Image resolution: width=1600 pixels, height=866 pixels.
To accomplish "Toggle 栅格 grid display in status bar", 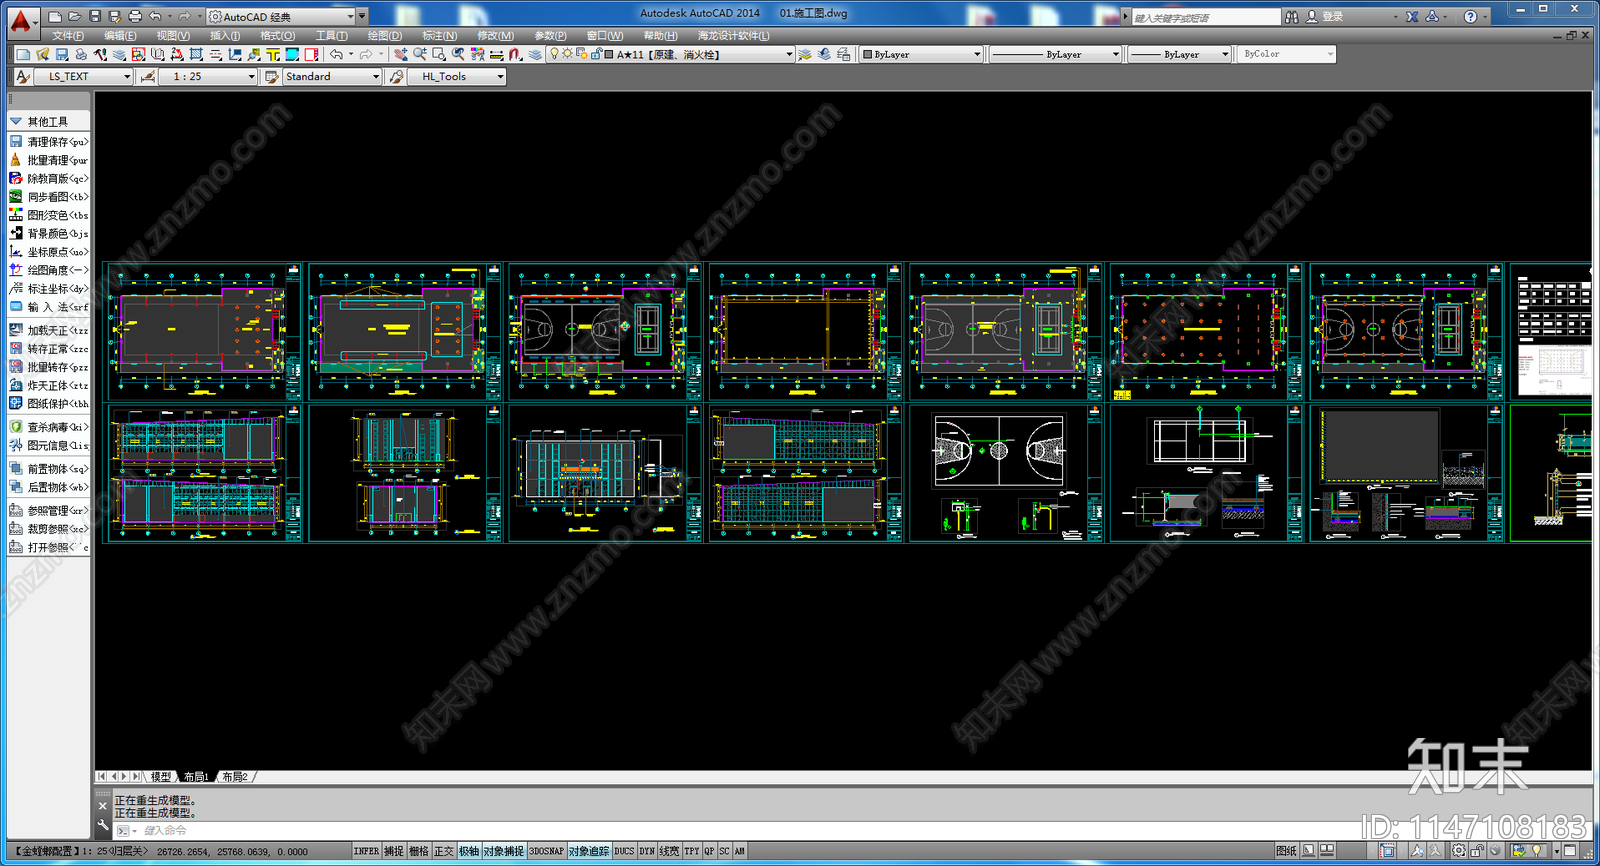I will (x=419, y=851).
